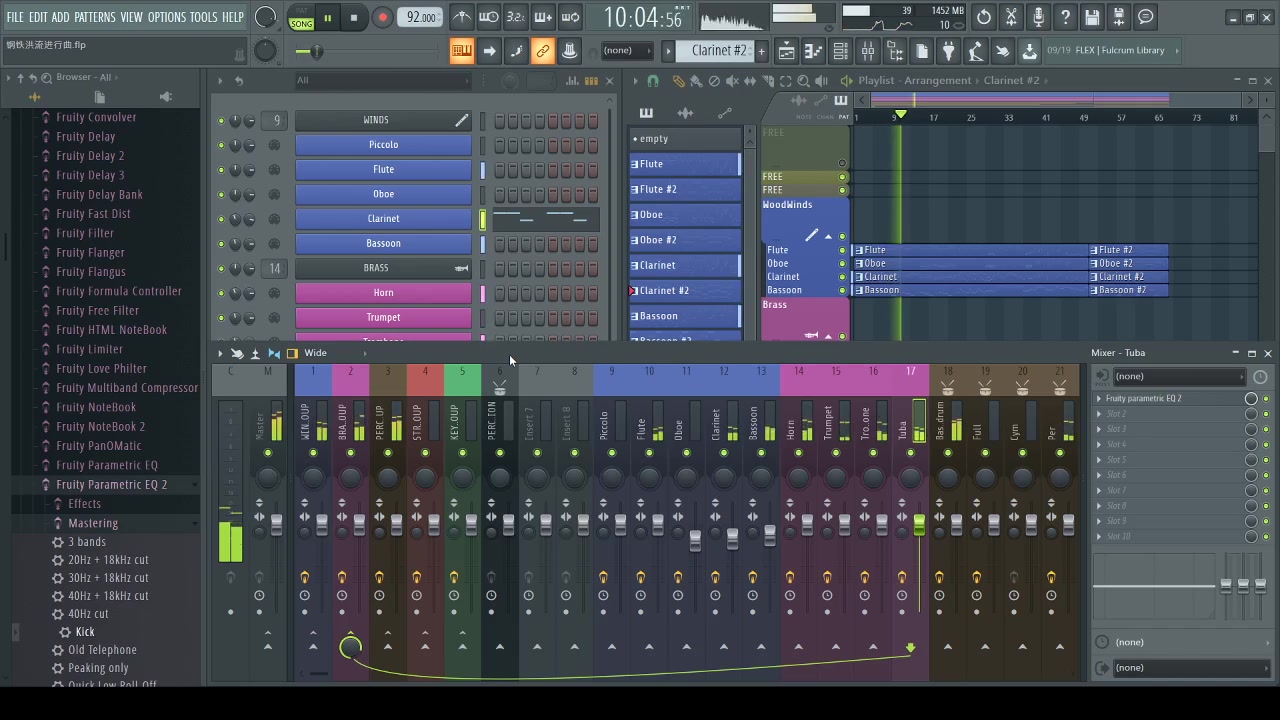Viewport: 1280px width, 720px height.
Task: Open the TOOLS menu
Action: tap(204, 17)
